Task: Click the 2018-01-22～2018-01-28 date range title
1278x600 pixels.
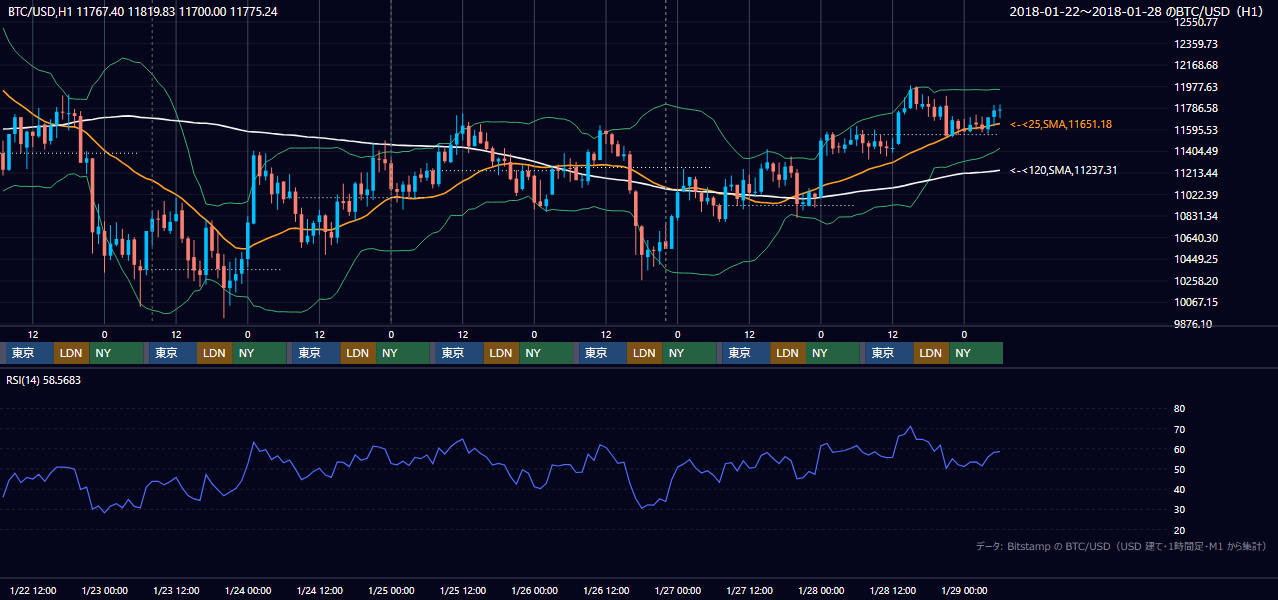Action: (x=1137, y=11)
